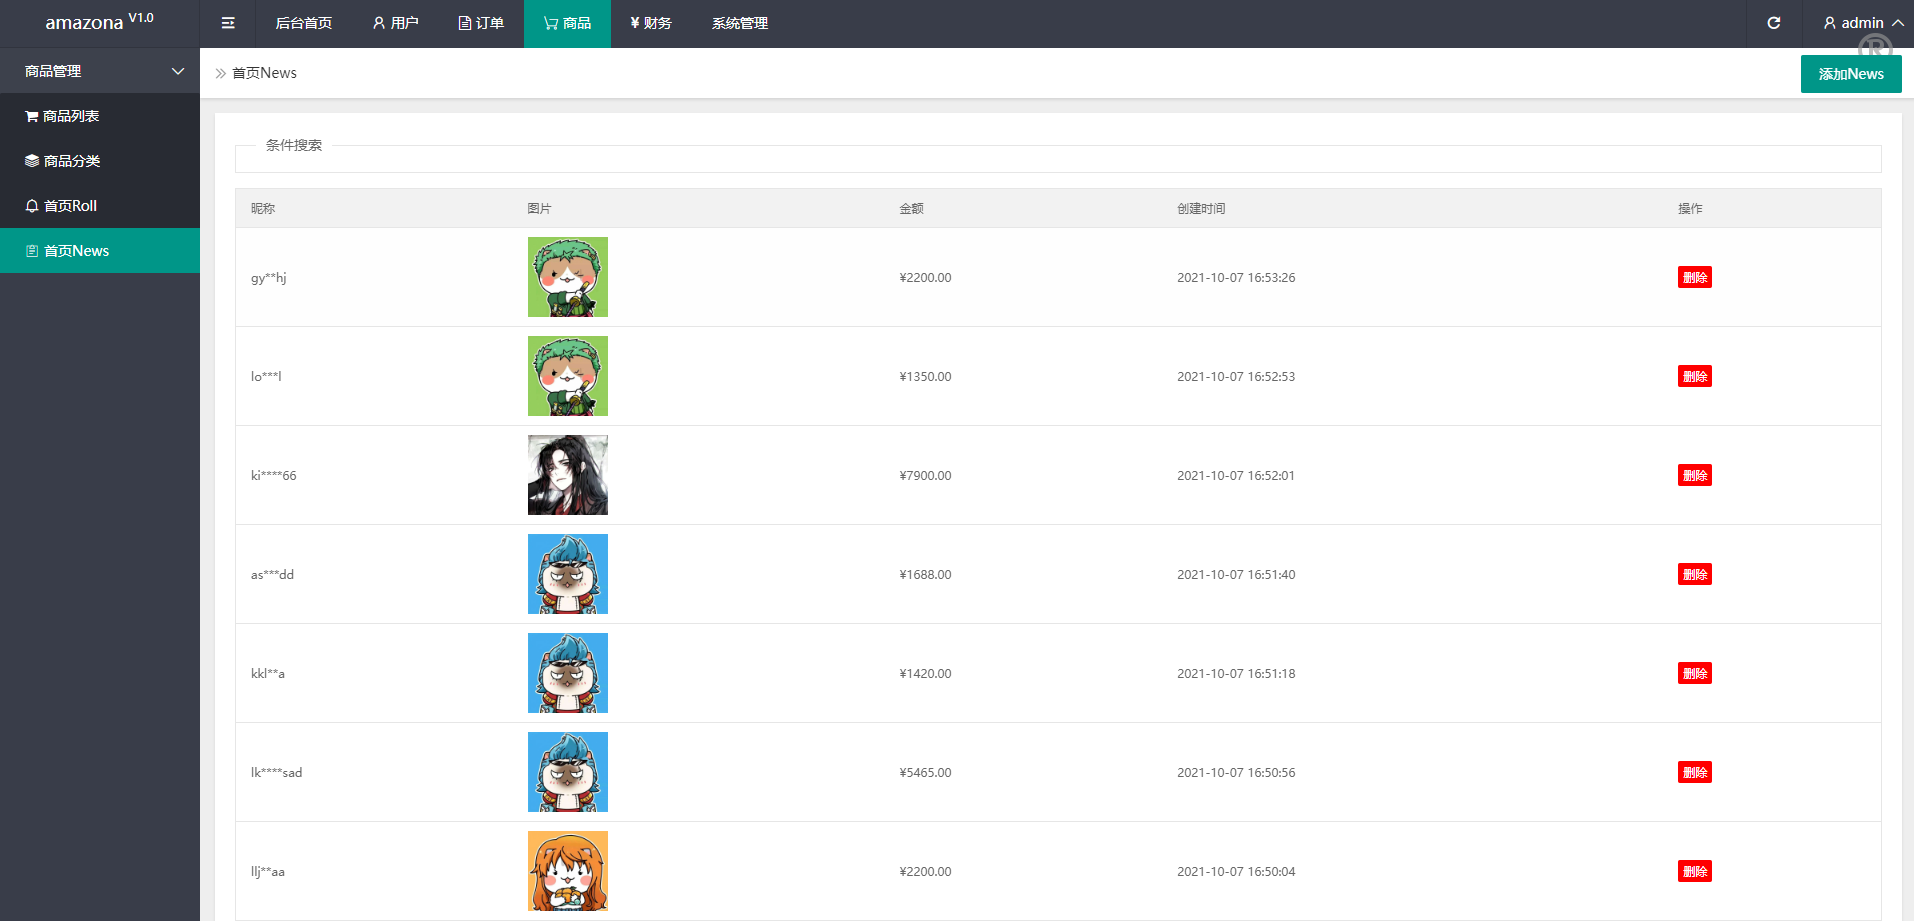The height and width of the screenshot is (921, 1914).
Task: Select 首页News in the sidebar
Action: point(76,251)
